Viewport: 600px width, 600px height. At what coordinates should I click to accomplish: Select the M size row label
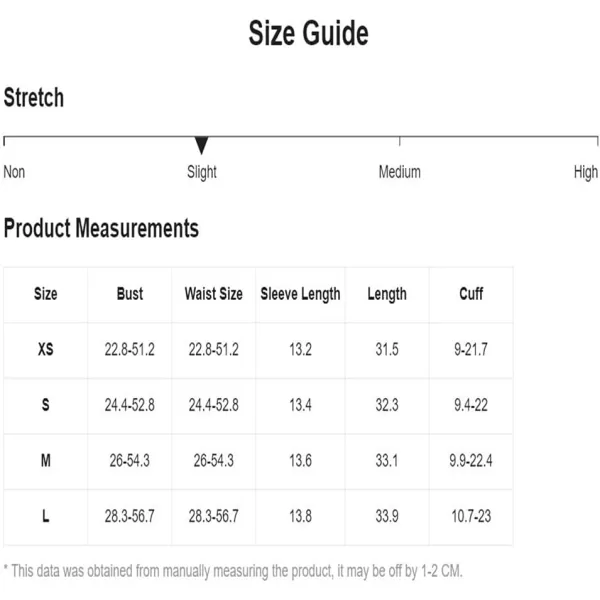(46, 460)
